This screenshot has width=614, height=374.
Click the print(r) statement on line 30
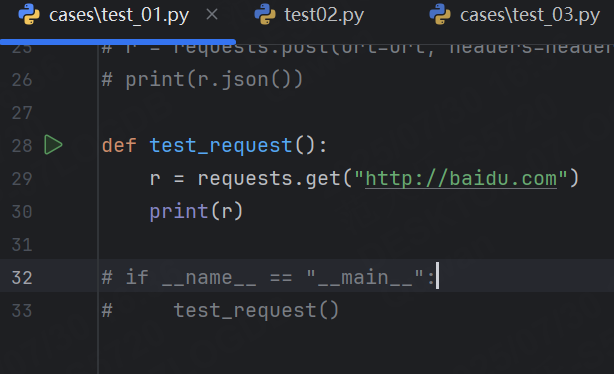pyautogui.click(x=196, y=212)
